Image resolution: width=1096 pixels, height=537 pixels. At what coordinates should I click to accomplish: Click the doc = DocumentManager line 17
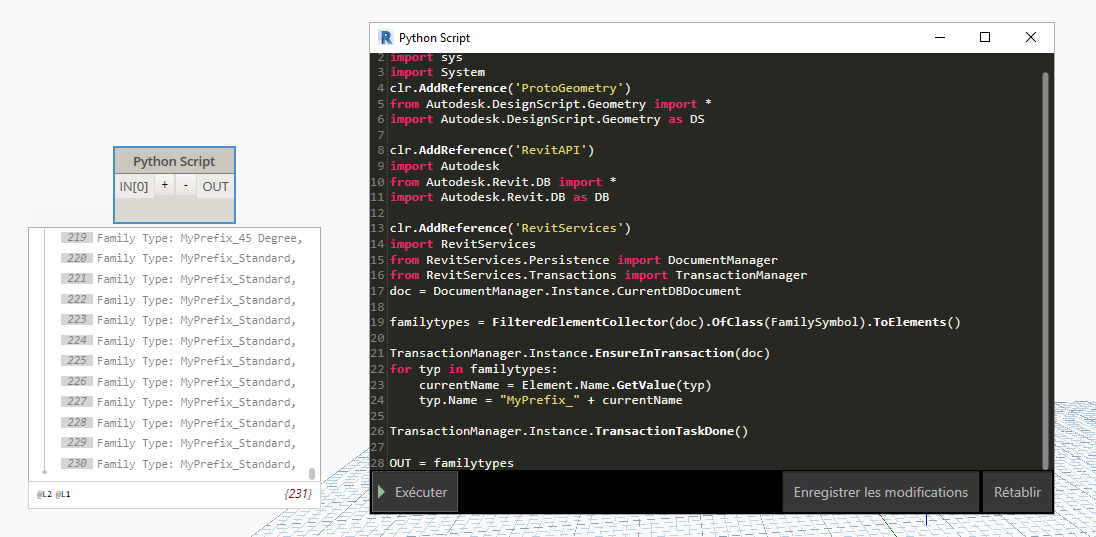pyautogui.click(x=565, y=291)
